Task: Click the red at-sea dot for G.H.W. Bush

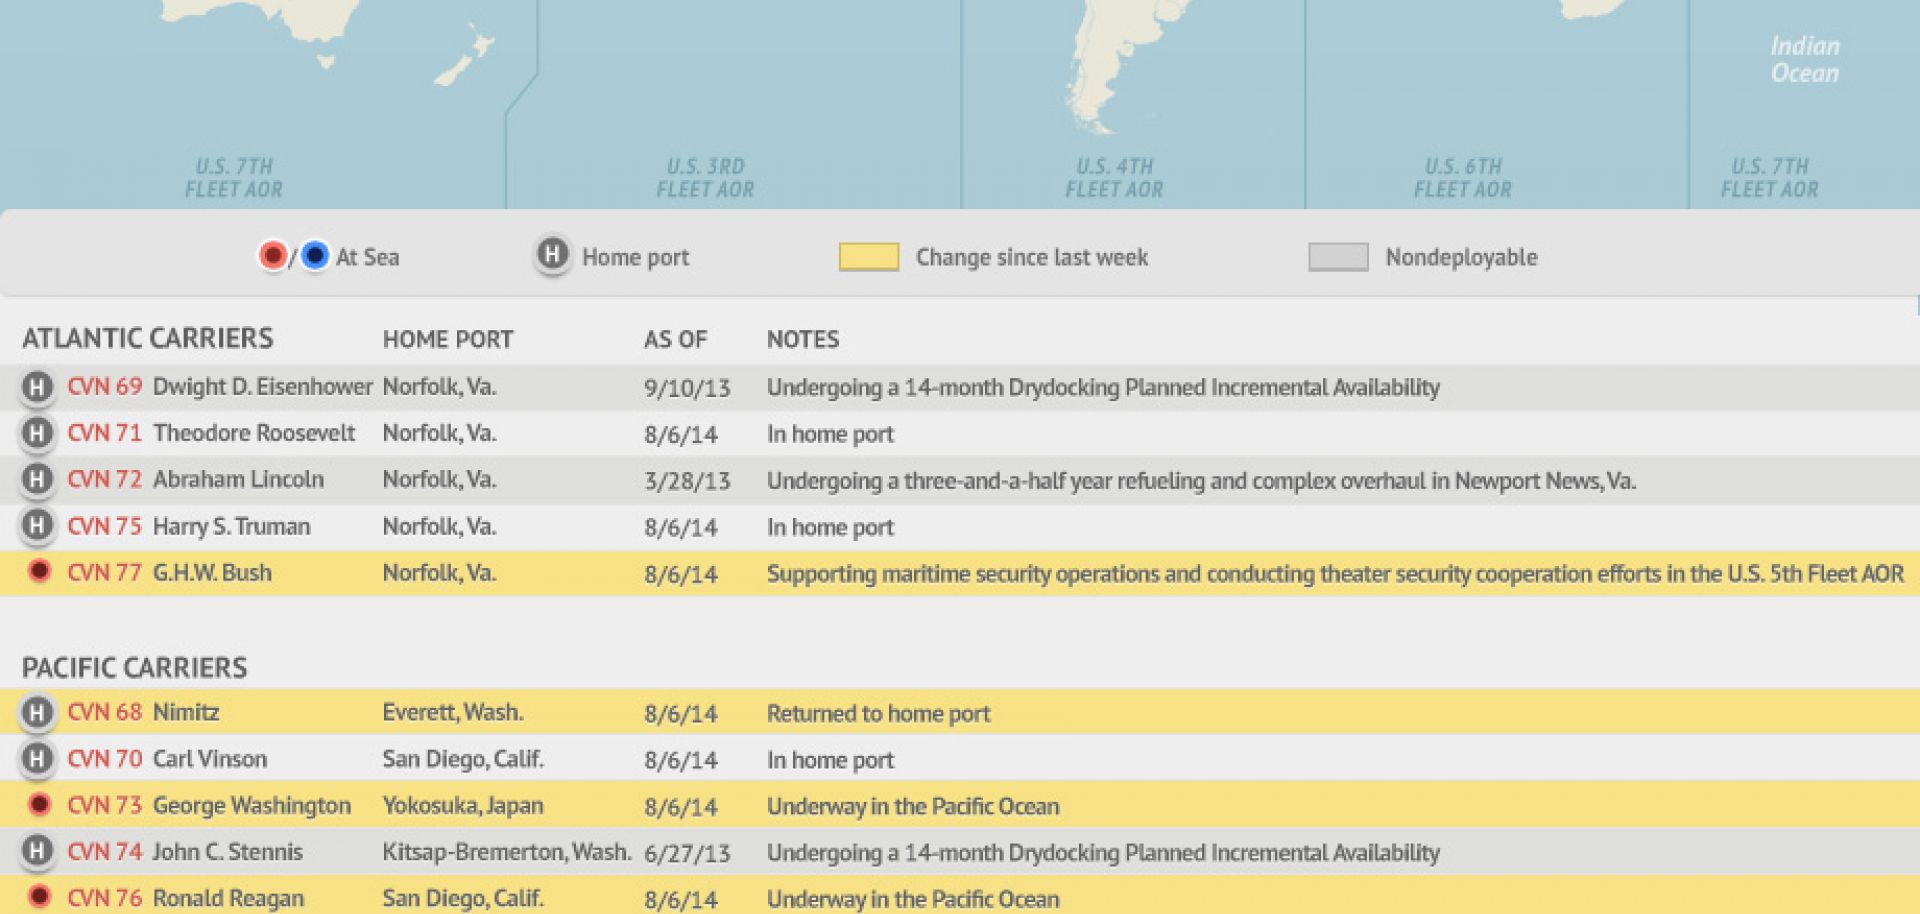Action: pos(39,571)
